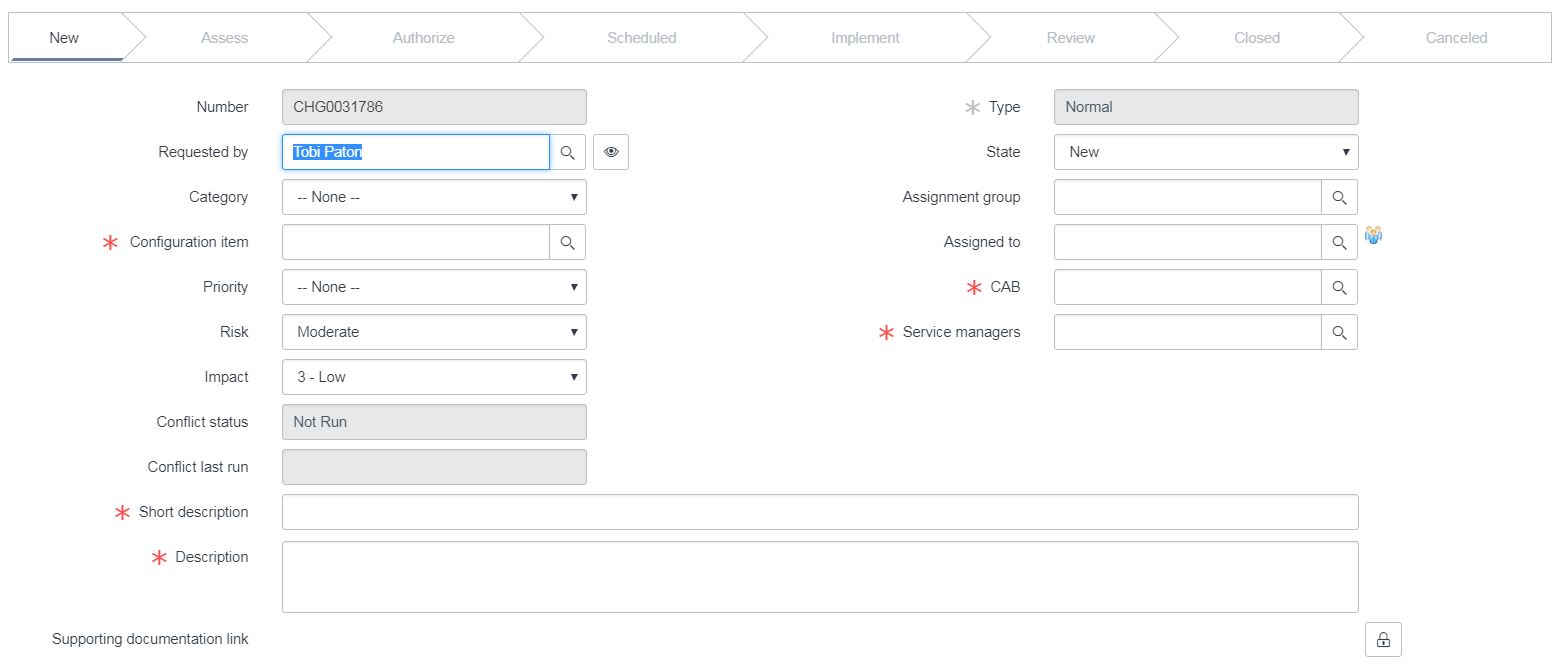Click the Service managers lookup icon
Screen dimensions: 1559x666
pyautogui.click(x=1339, y=332)
